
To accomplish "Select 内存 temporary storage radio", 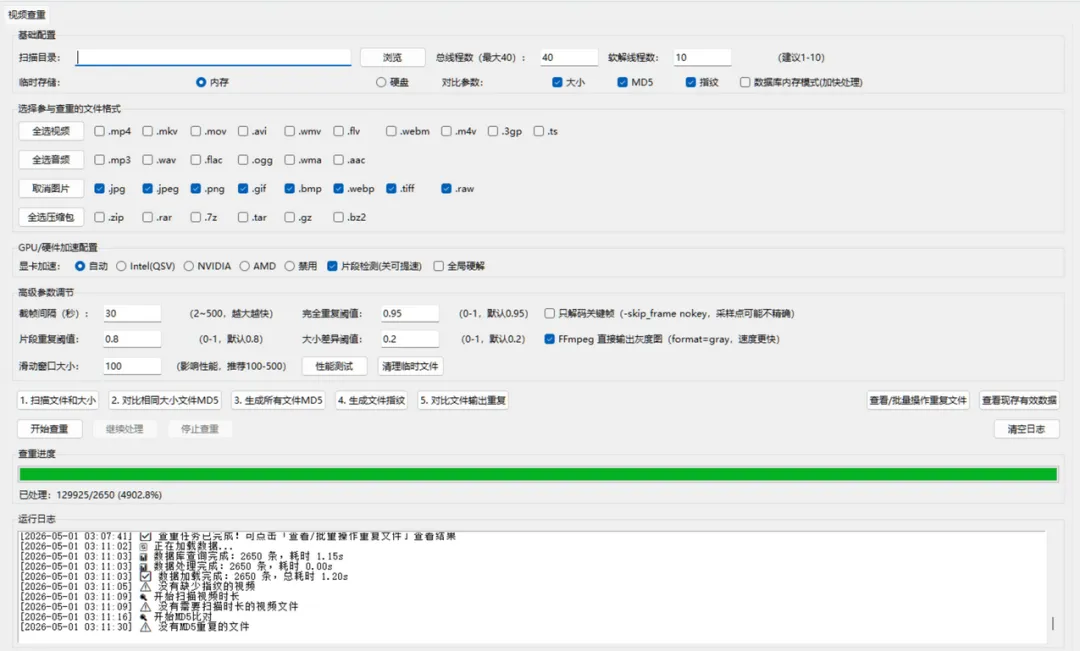I will tap(201, 82).
